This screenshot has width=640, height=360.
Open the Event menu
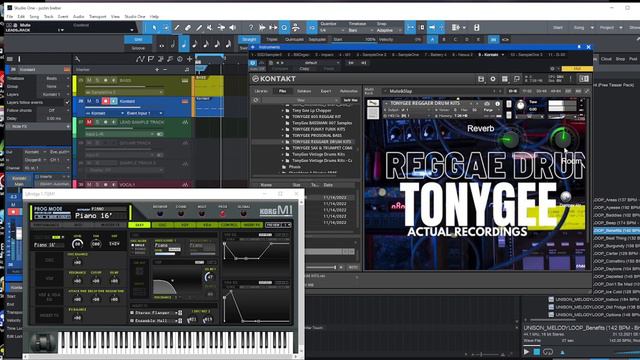pos(63,17)
